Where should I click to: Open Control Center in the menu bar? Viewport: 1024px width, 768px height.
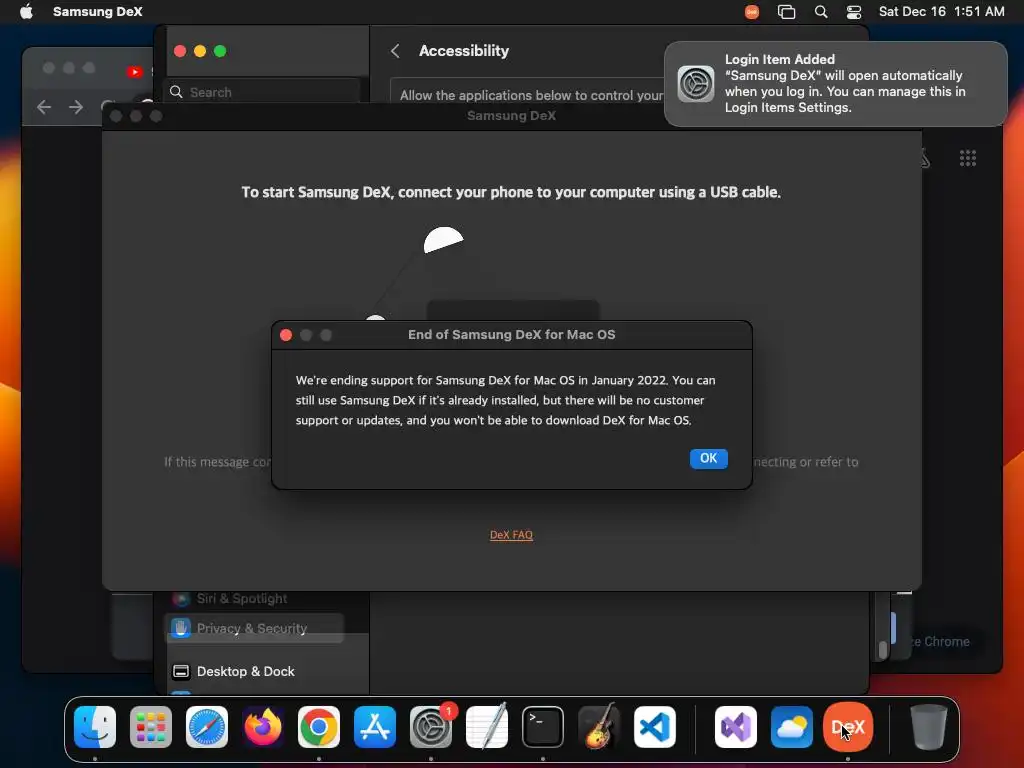click(x=854, y=12)
